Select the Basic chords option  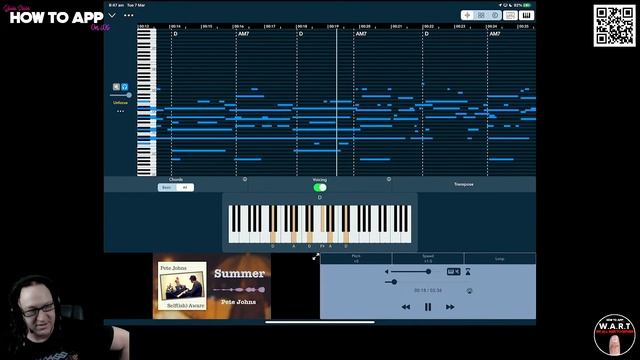click(167, 187)
